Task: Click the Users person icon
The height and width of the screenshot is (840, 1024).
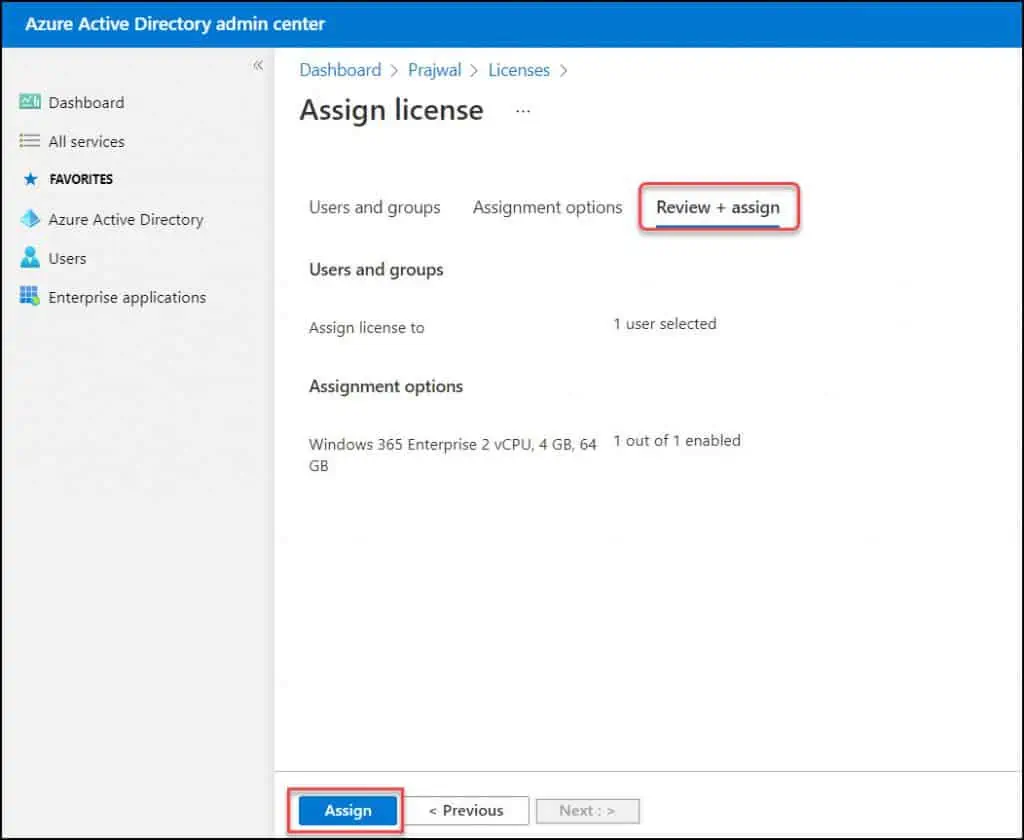Action: pos(29,257)
